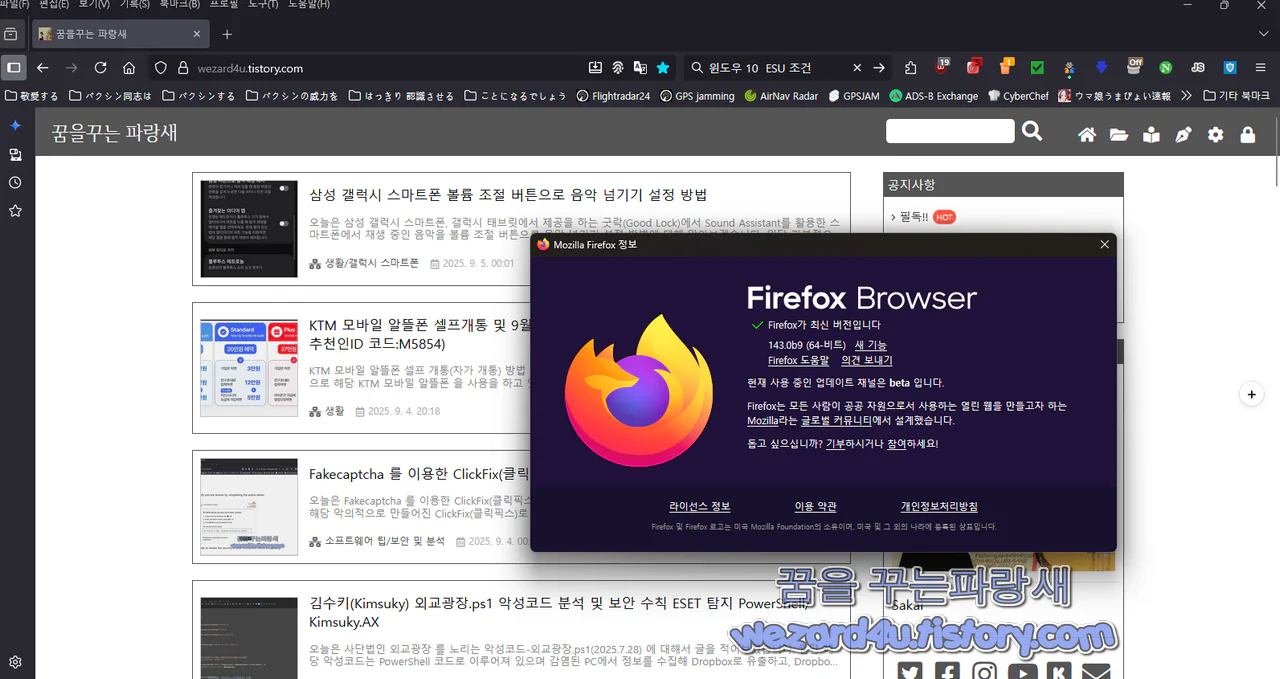Open the 편집(E) menu

(54, 4)
